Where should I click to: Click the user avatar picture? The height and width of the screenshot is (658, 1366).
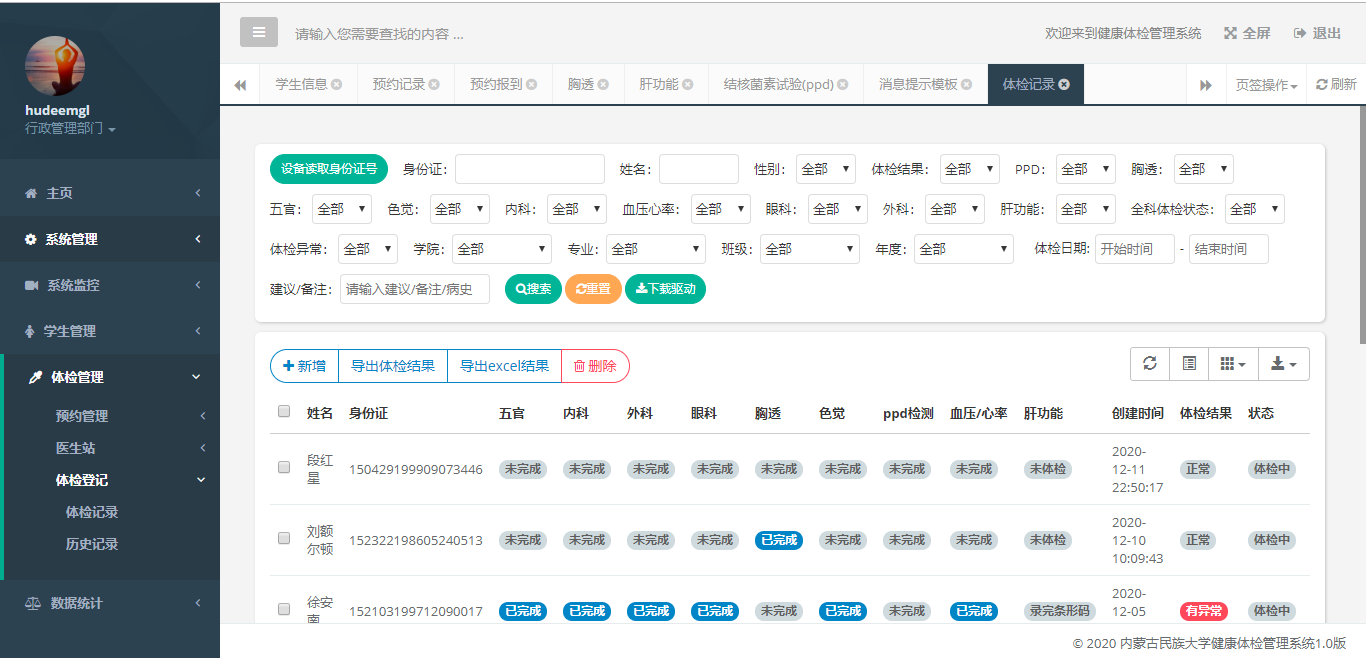(55, 66)
